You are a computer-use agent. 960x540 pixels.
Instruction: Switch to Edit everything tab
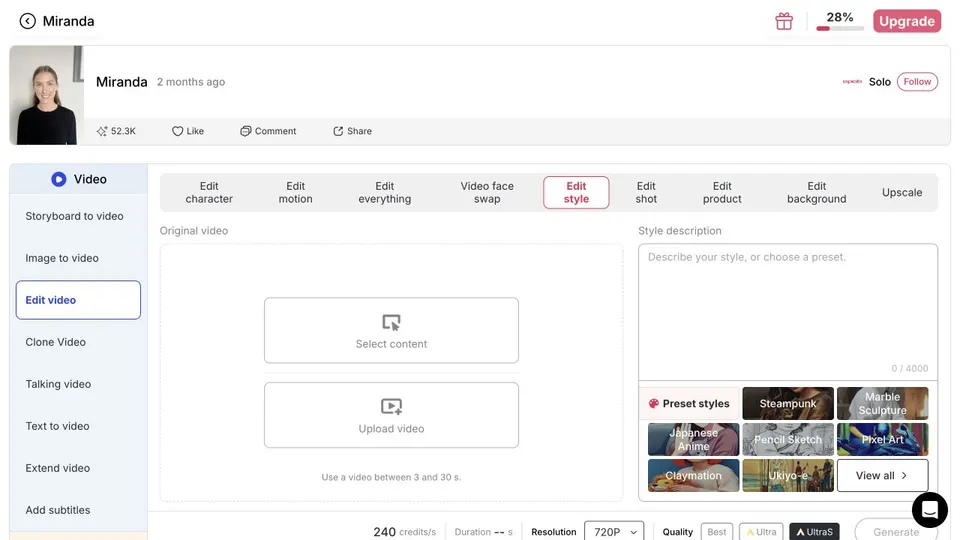click(384, 192)
